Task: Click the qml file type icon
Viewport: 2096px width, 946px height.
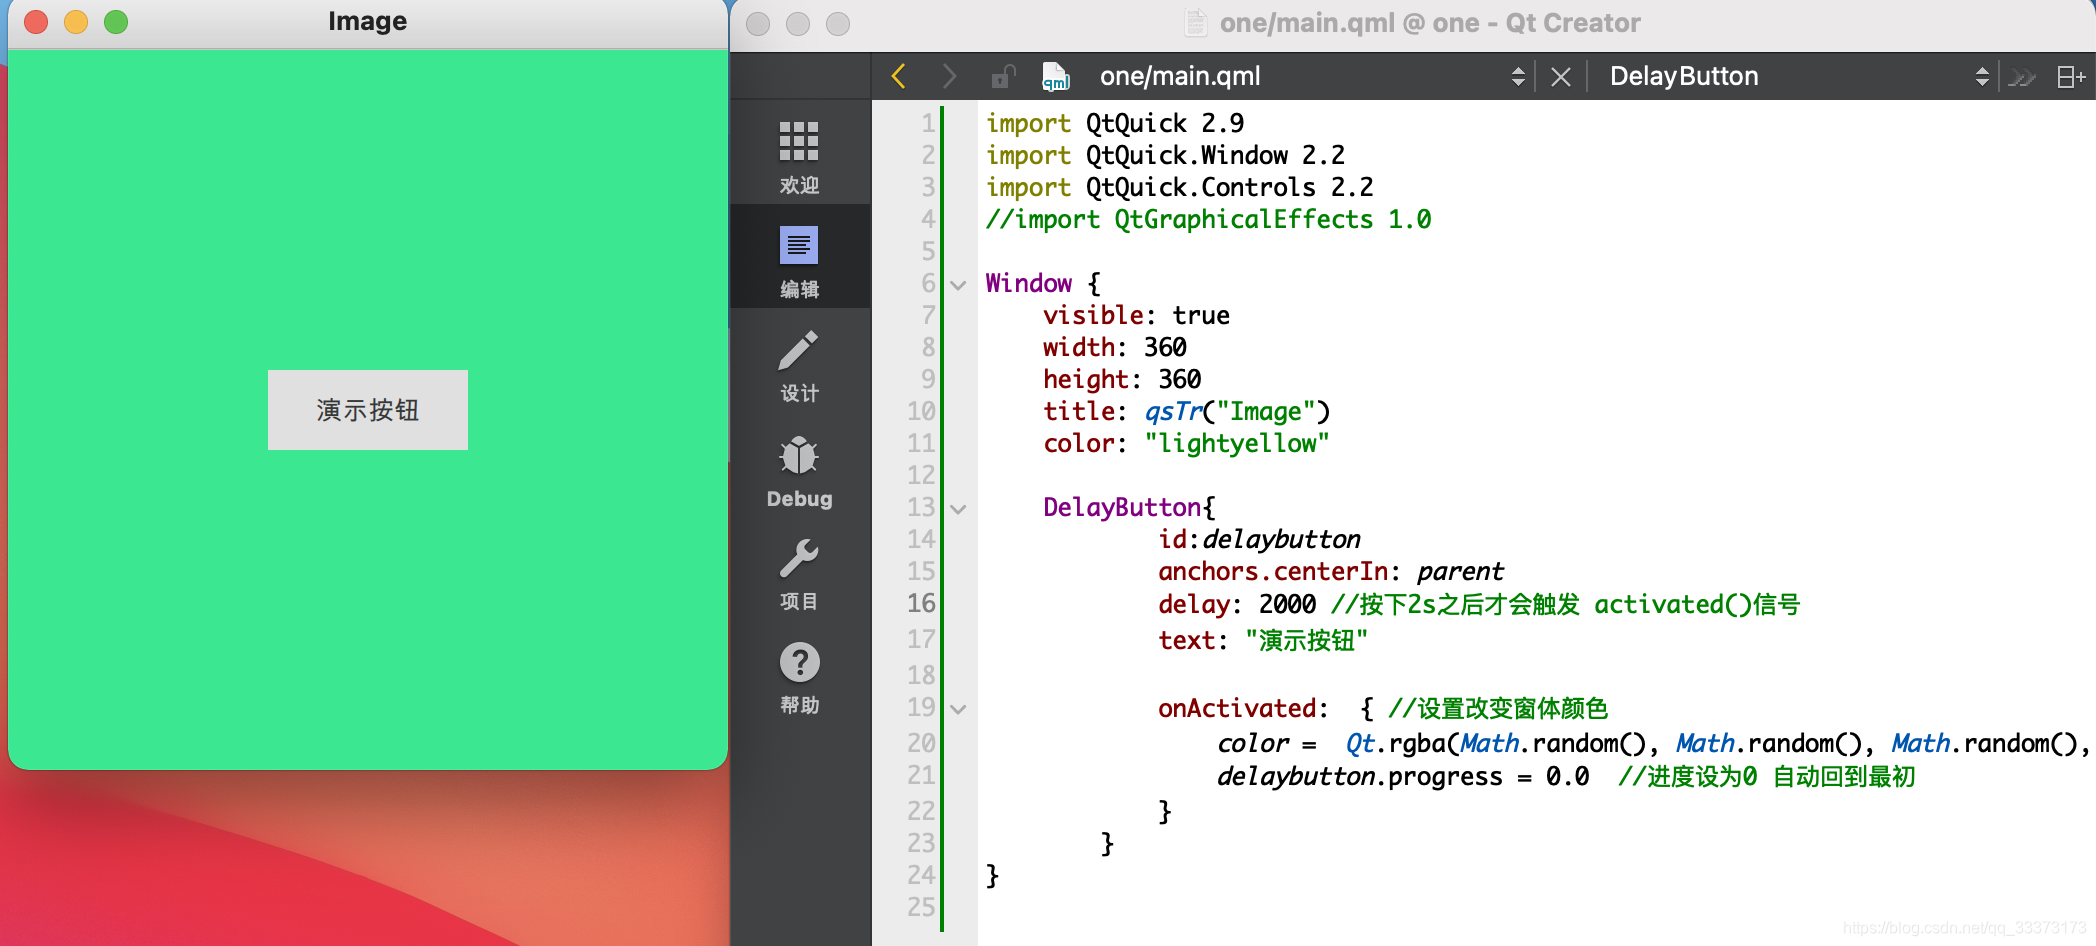Action: pos(1055,76)
